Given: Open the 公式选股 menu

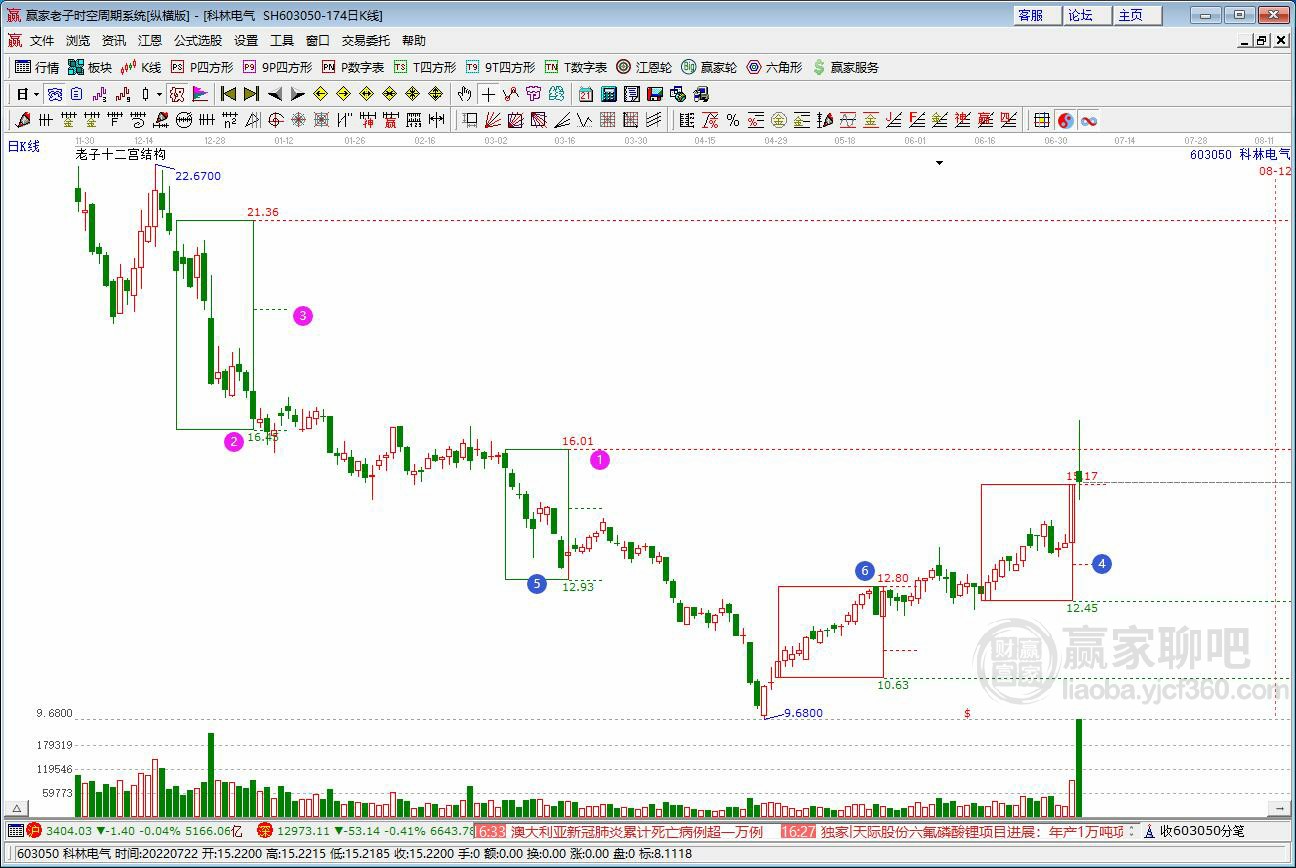Looking at the screenshot, I should pyautogui.click(x=198, y=41).
